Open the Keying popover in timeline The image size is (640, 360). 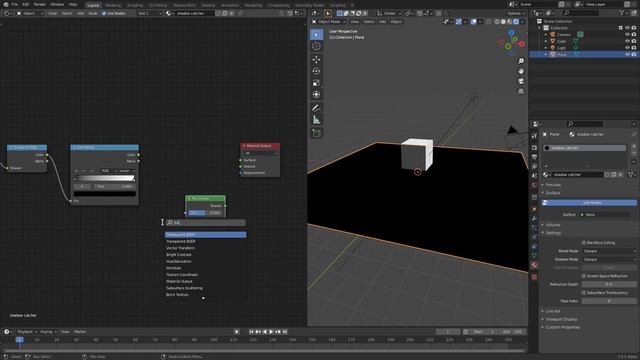tap(48, 332)
